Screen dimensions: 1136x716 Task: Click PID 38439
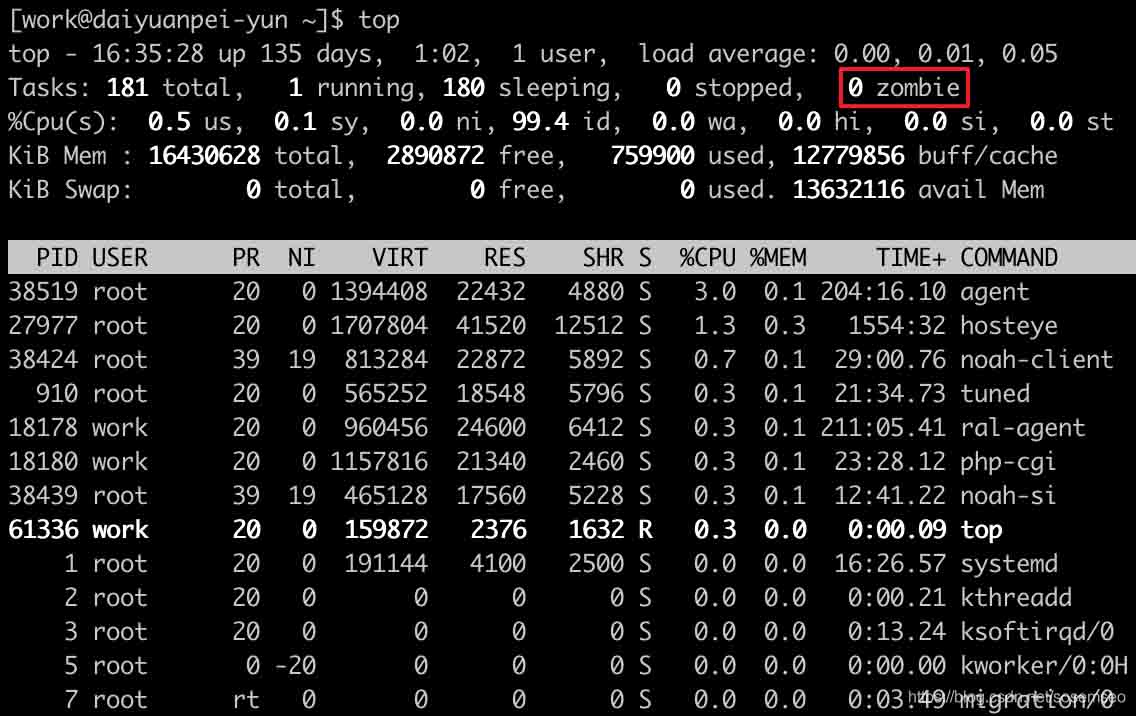(x=43, y=496)
